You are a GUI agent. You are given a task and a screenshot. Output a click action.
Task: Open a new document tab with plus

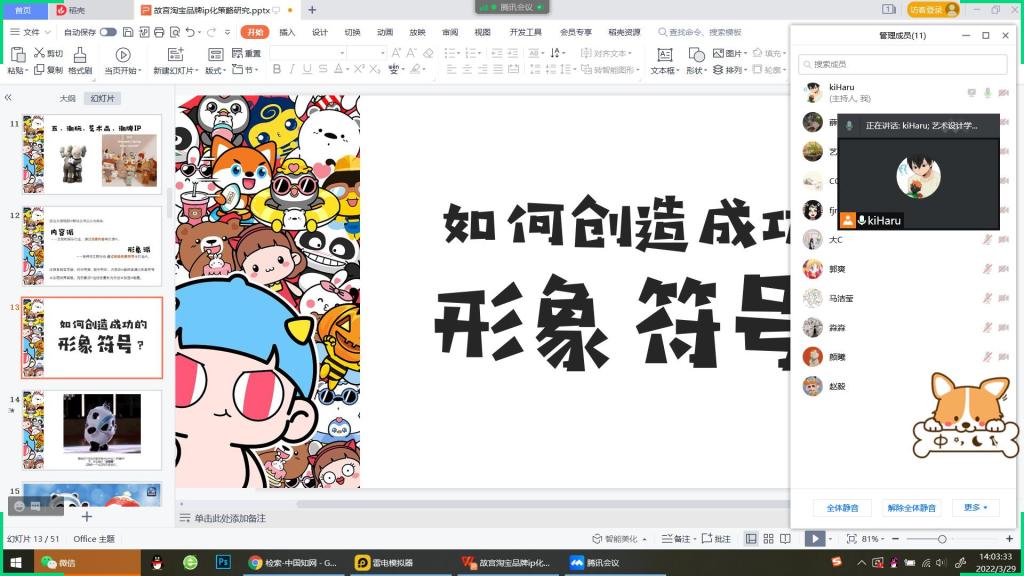pyautogui.click(x=312, y=10)
